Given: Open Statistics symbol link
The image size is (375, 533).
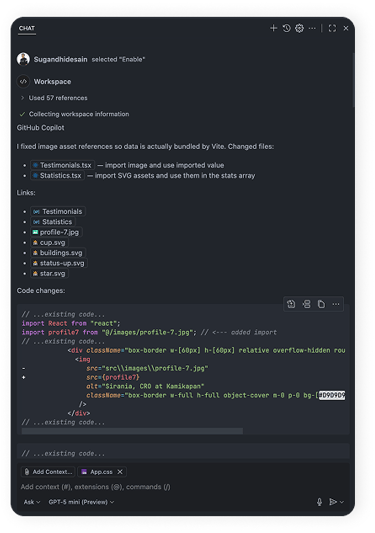Looking at the screenshot, I should (53, 222).
